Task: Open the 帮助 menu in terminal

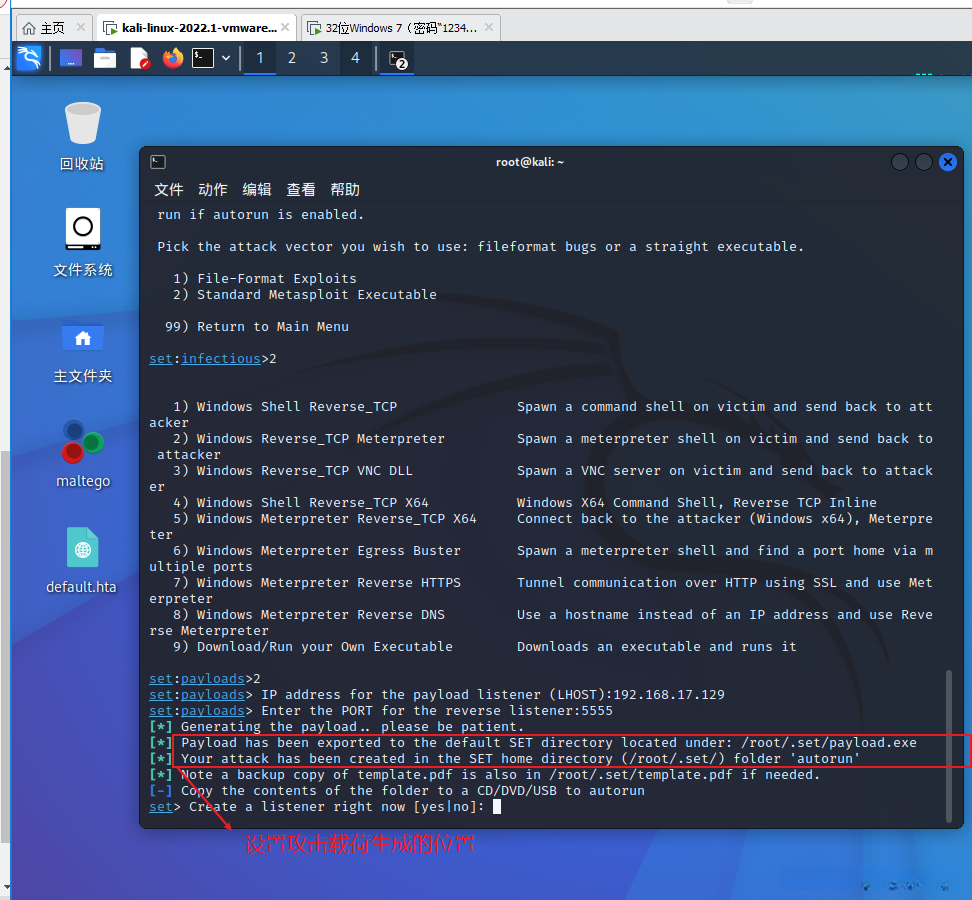Action: click(345, 190)
